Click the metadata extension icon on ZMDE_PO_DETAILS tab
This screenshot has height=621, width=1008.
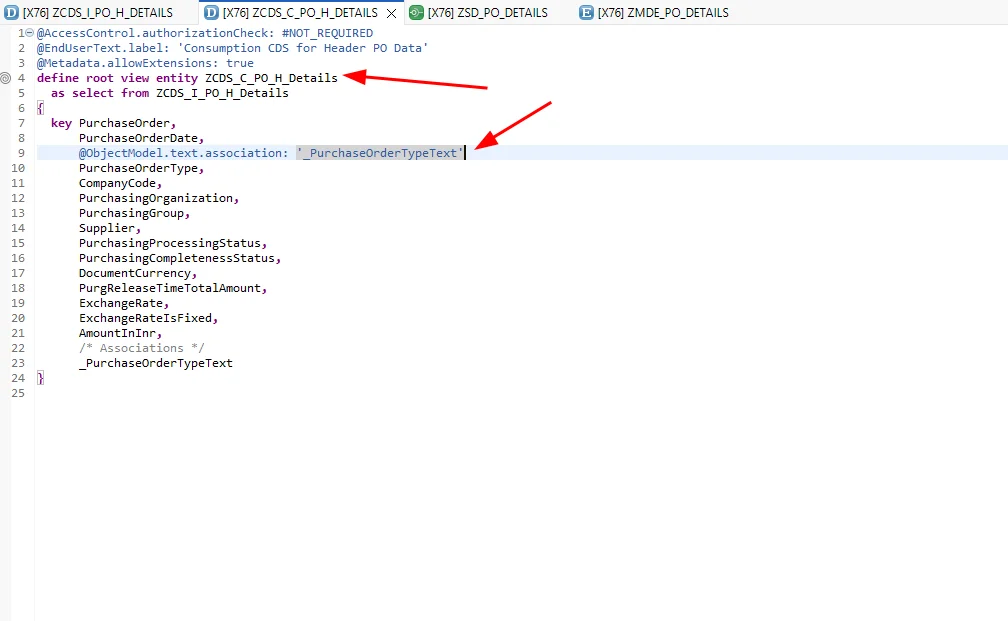586,12
